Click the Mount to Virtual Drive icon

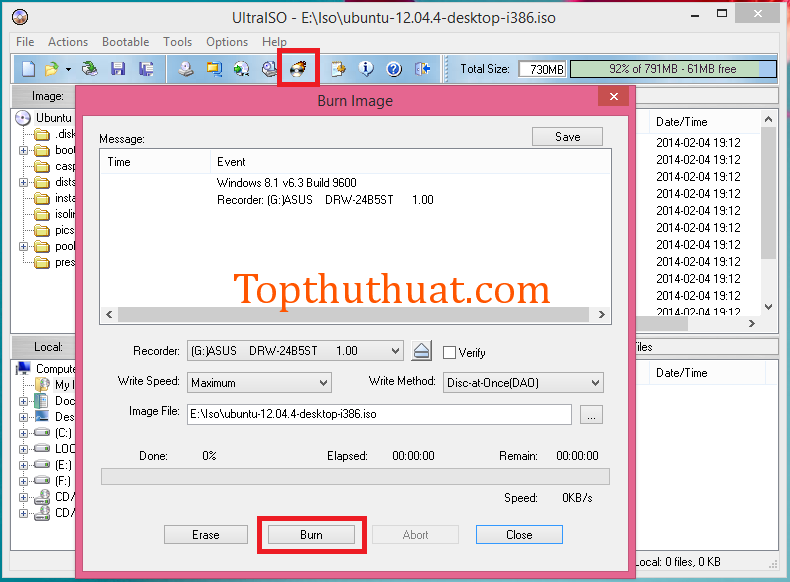pos(270,69)
